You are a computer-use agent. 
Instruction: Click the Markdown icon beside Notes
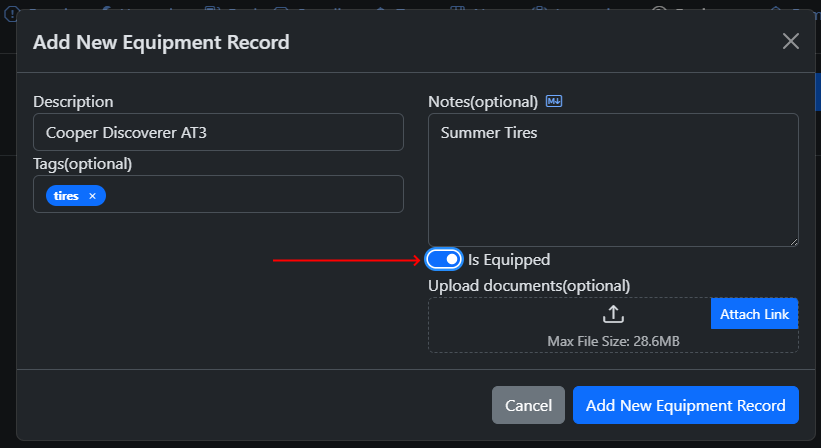click(554, 102)
